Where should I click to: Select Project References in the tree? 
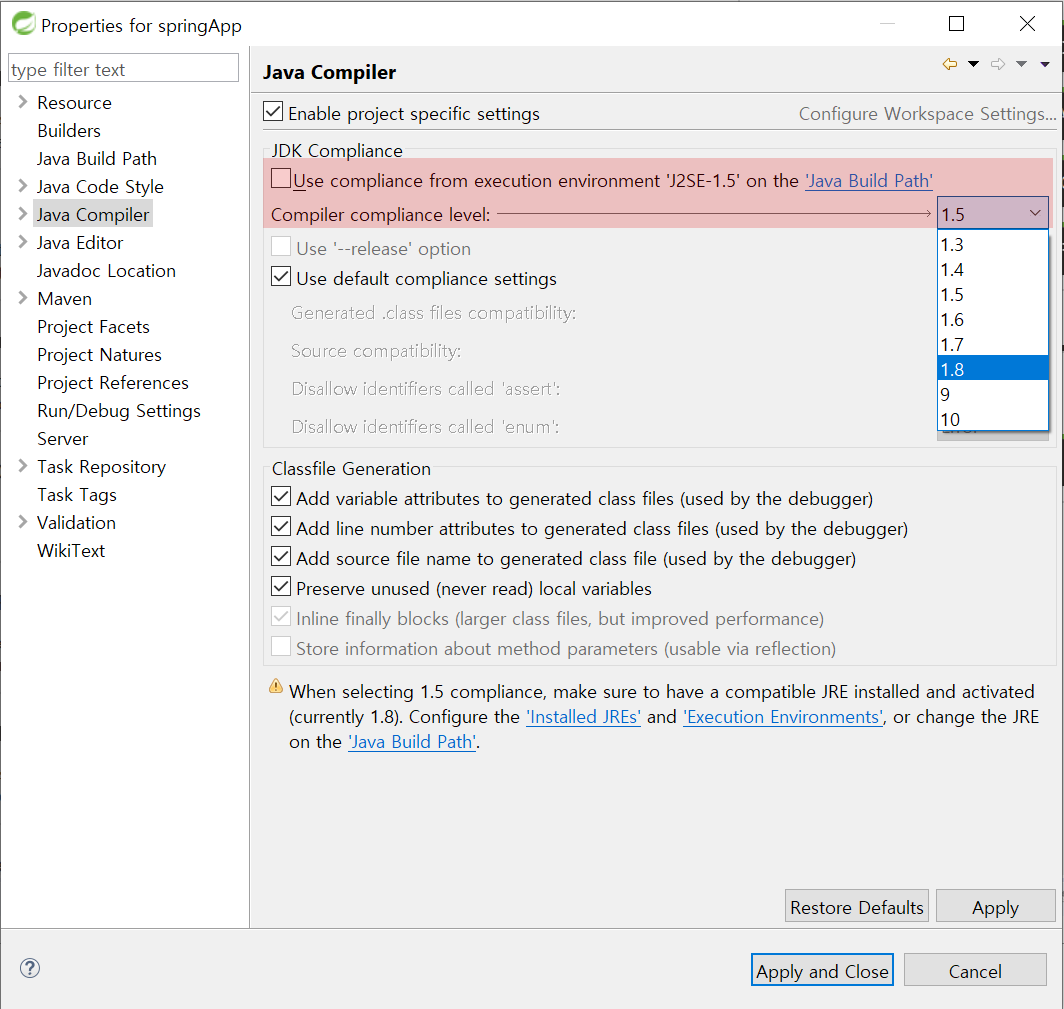pyautogui.click(x=113, y=382)
